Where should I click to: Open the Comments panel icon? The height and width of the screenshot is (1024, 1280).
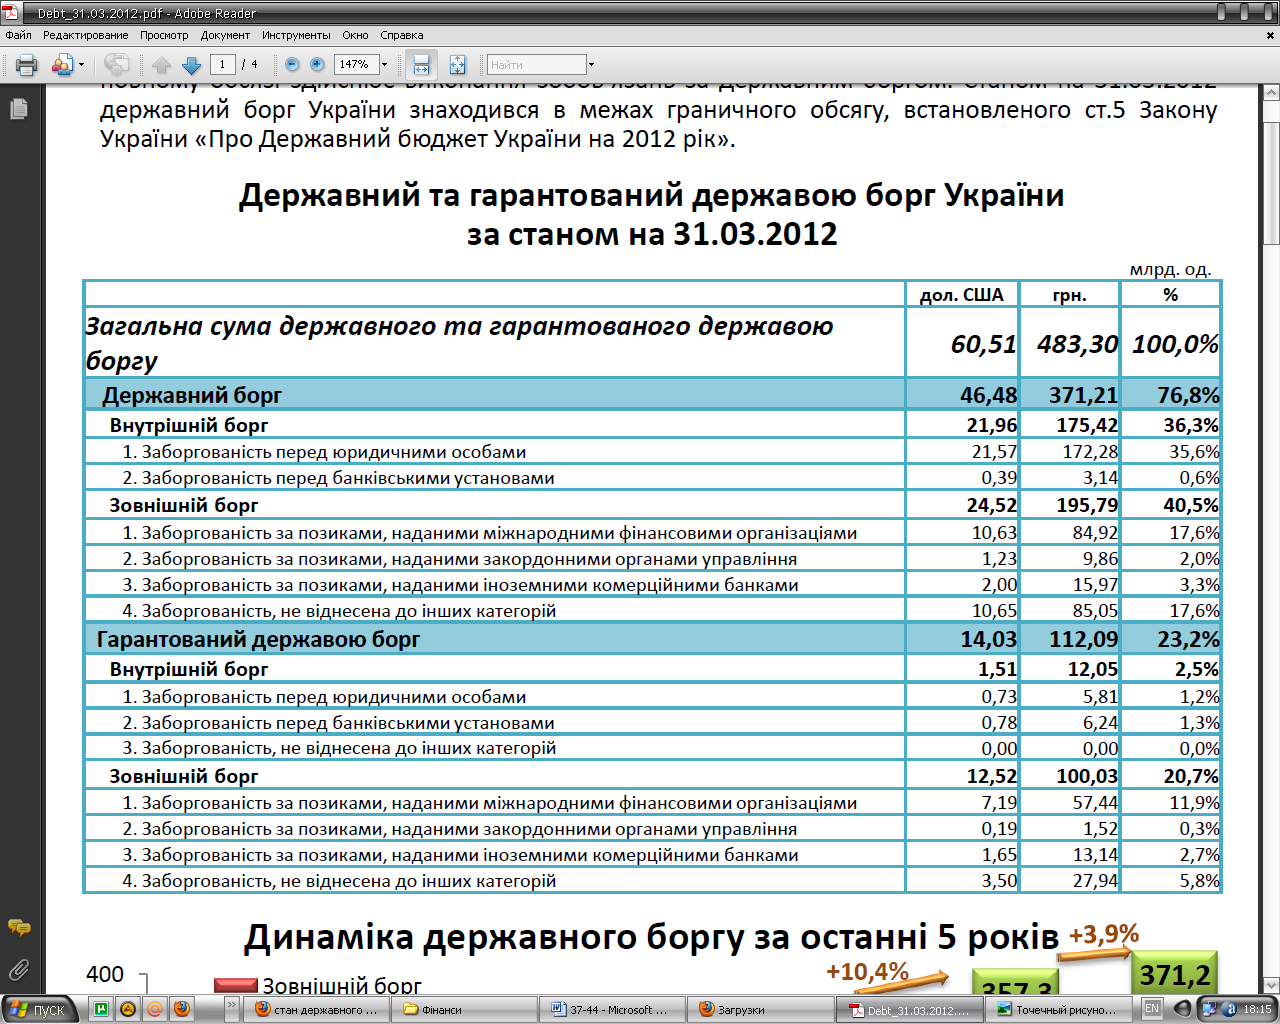click(x=18, y=928)
